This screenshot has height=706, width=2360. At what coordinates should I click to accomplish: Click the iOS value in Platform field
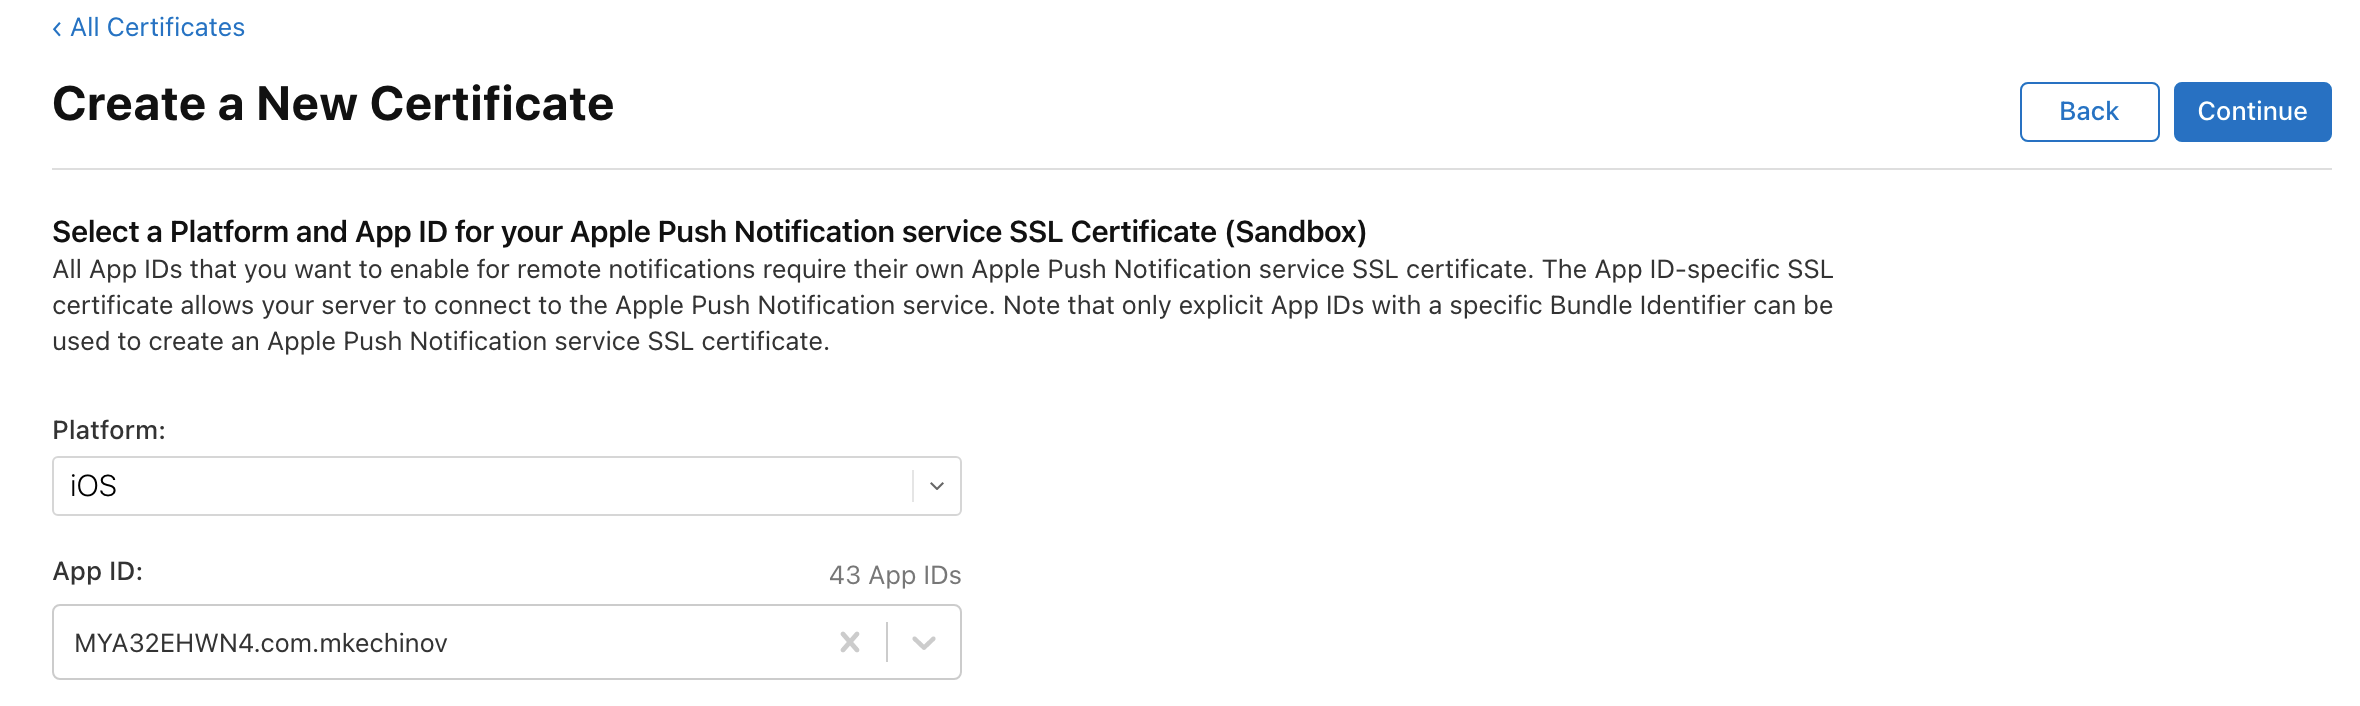[94, 486]
